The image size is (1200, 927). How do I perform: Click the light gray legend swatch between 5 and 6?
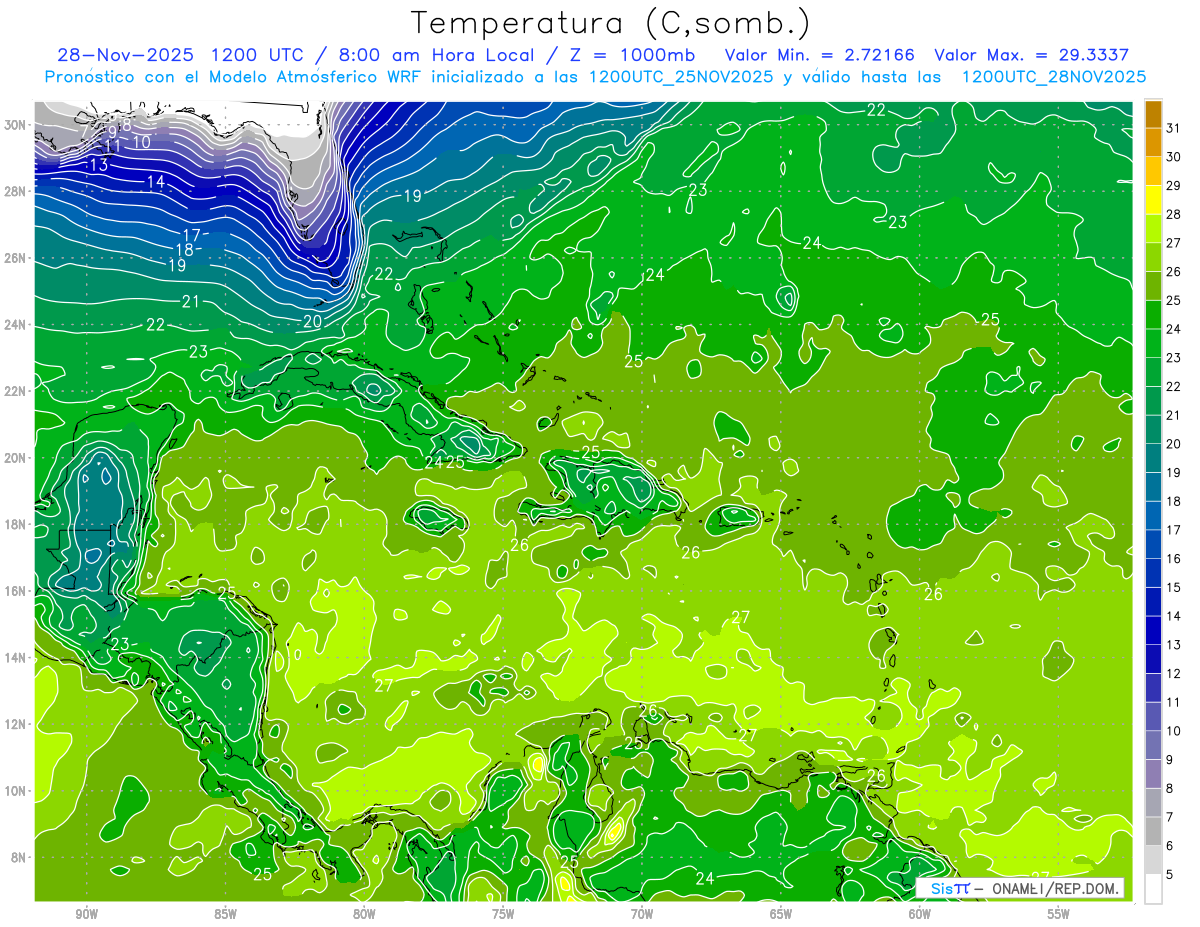1154,860
